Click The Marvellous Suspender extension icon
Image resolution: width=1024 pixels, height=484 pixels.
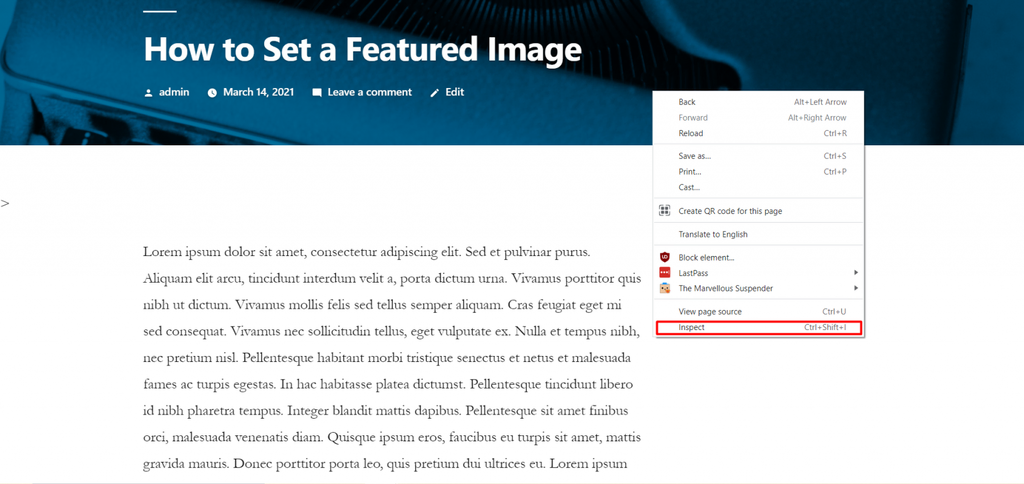[x=664, y=288]
